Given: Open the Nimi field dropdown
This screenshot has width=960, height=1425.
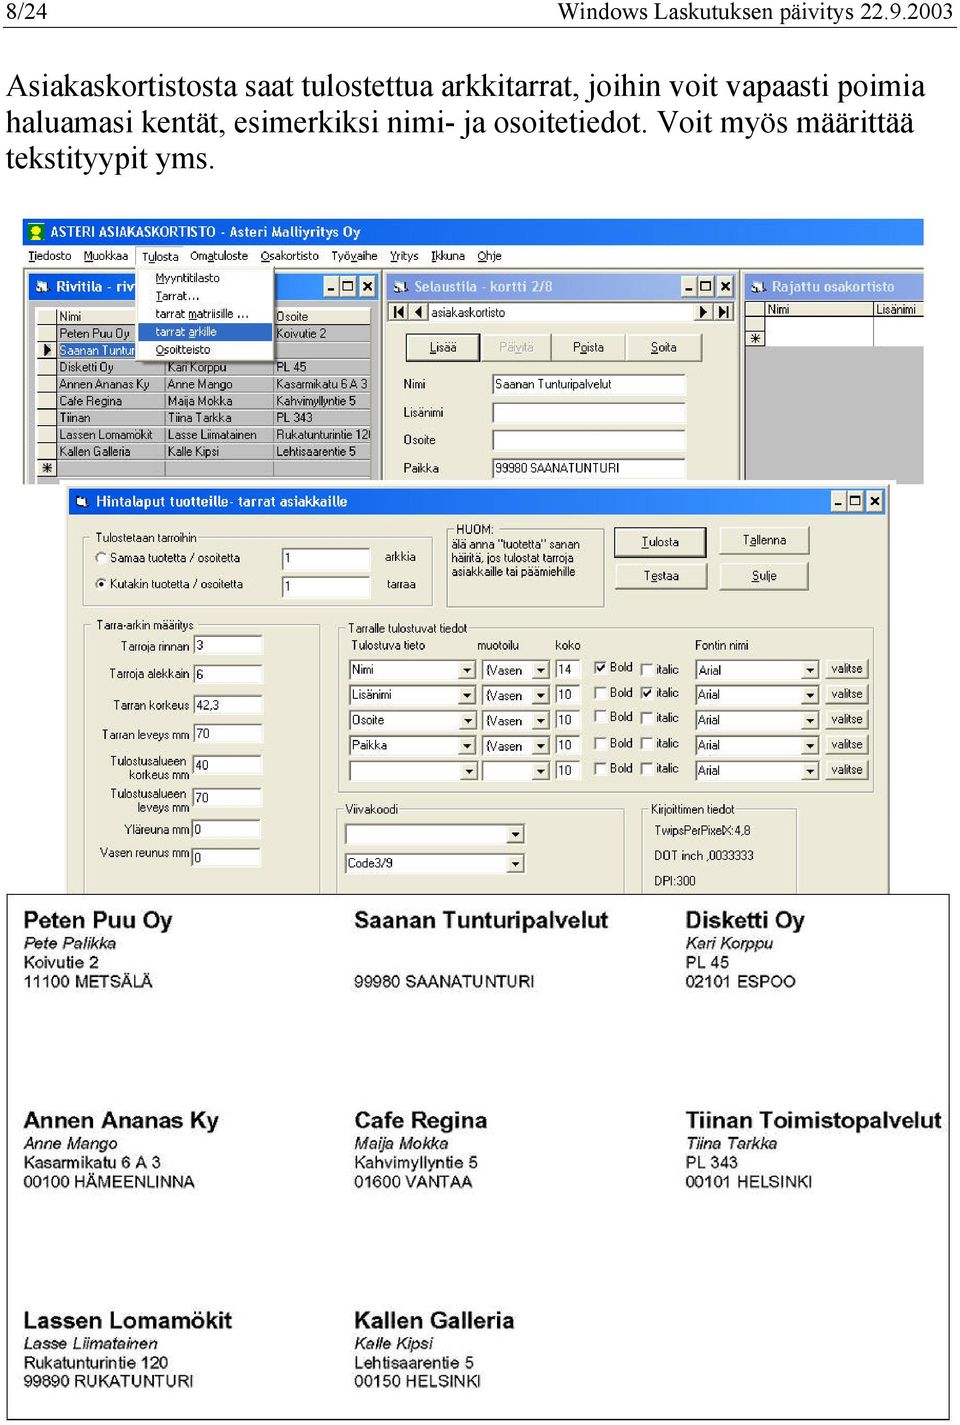Looking at the screenshot, I should [467, 670].
